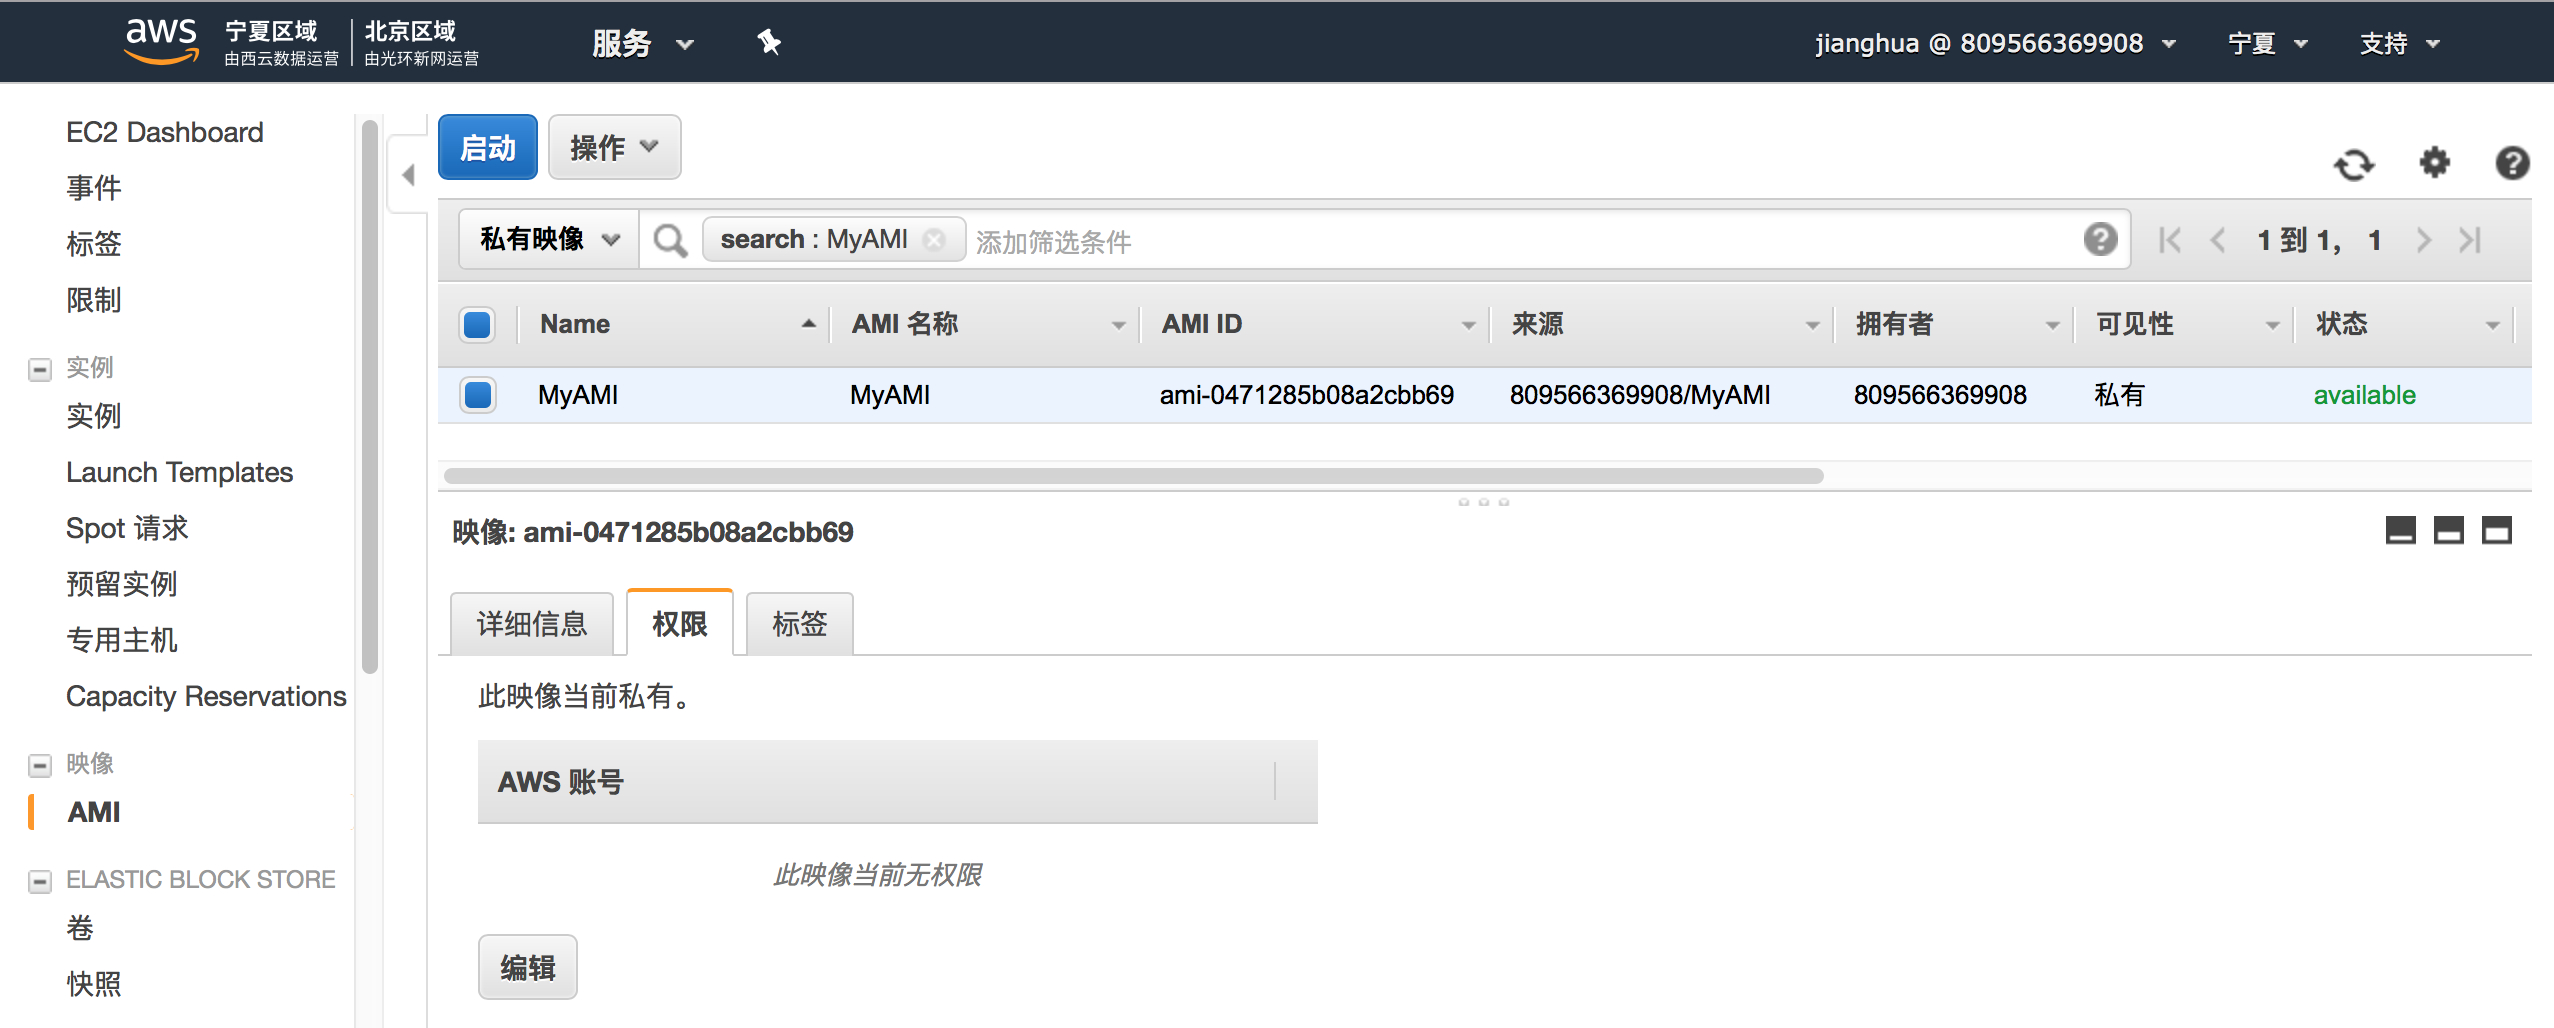Open AMI ID column sort arrow
2554x1028 pixels.
[1468, 325]
